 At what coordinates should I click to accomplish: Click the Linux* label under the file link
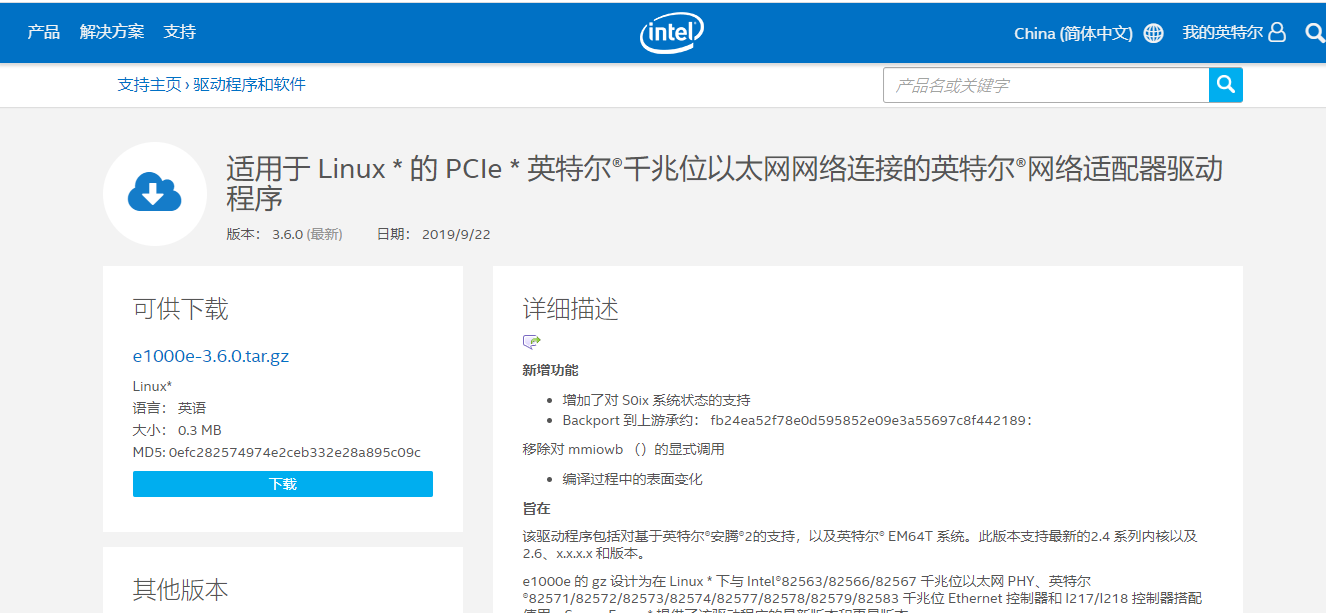tap(153, 386)
